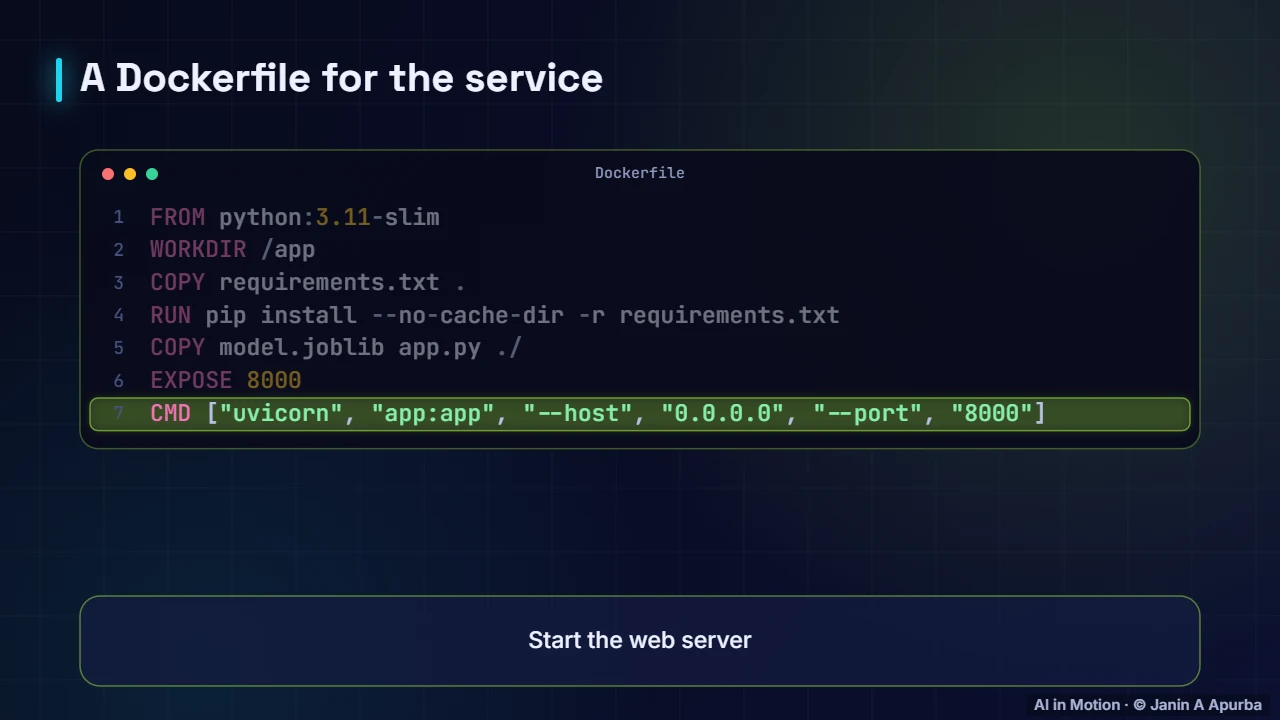
Task: Click line number 1 in the gutter
Action: pos(119,217)
